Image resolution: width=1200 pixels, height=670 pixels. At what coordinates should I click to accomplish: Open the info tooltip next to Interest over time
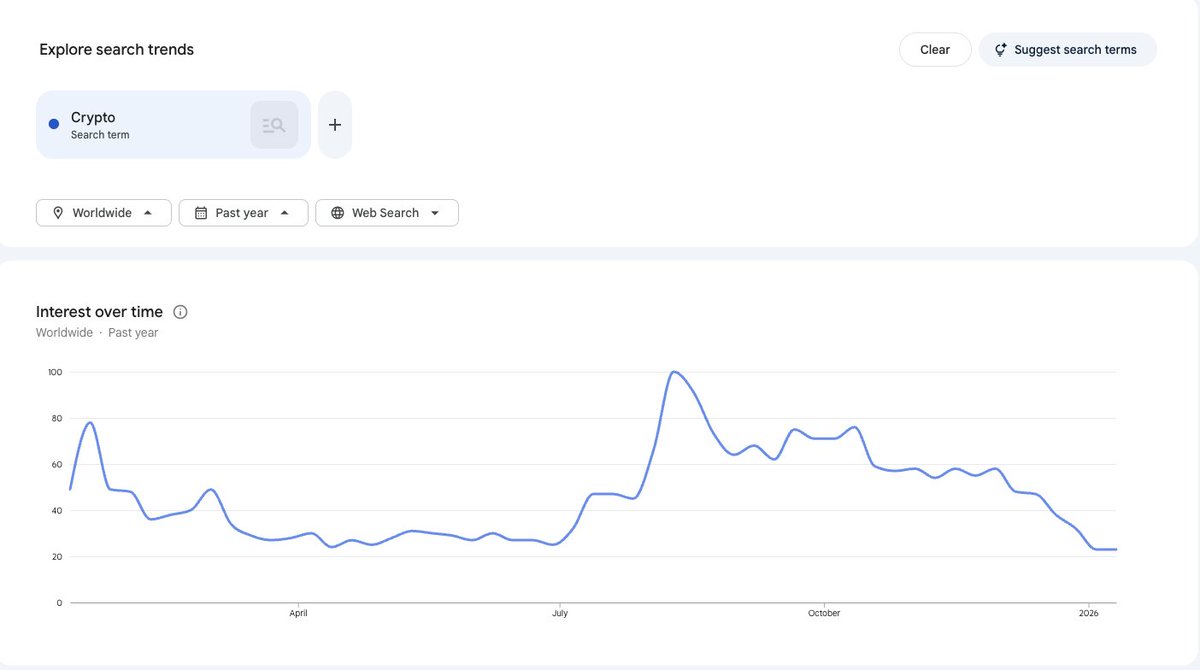tap(180, 311)
